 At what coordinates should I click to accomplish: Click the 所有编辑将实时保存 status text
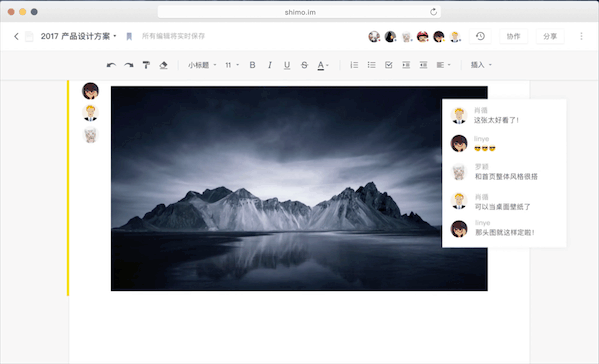173,36
